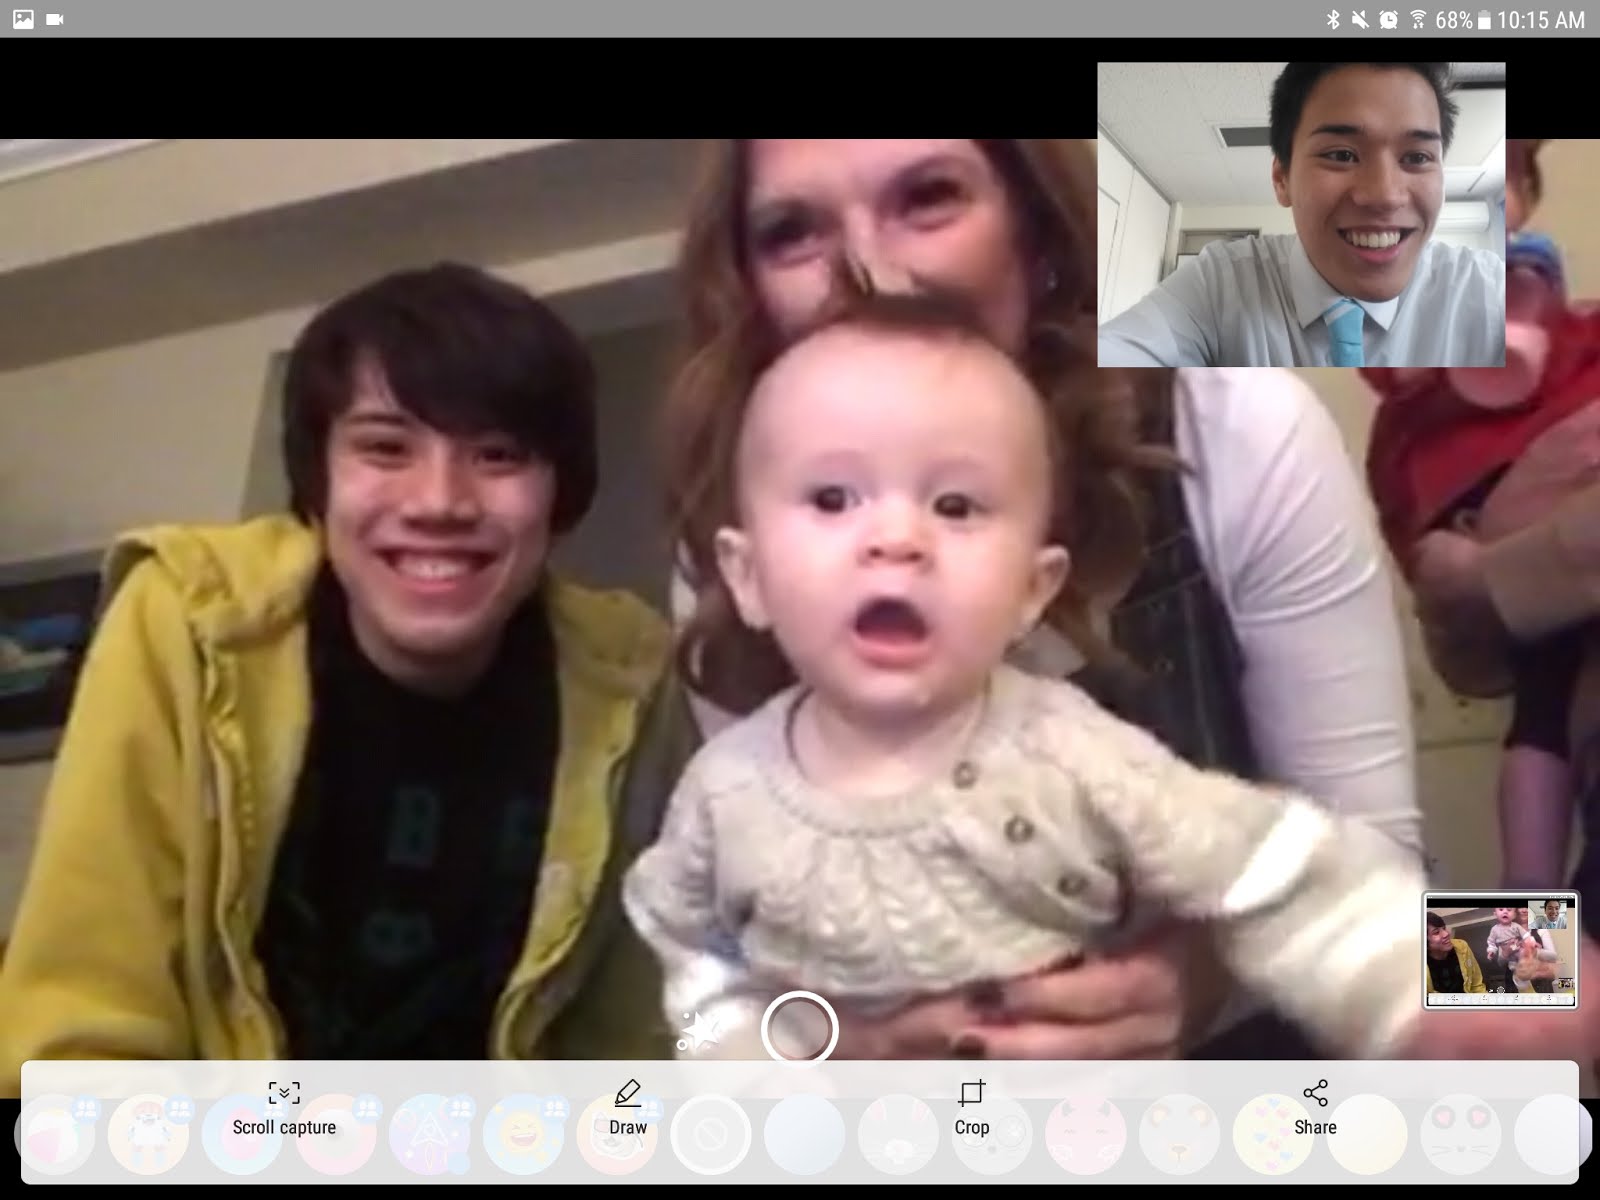Viewport: 1600px width, 1200px height.
Task: Pick the pink hearts face filter
Action: [x=1273, y=1136]
